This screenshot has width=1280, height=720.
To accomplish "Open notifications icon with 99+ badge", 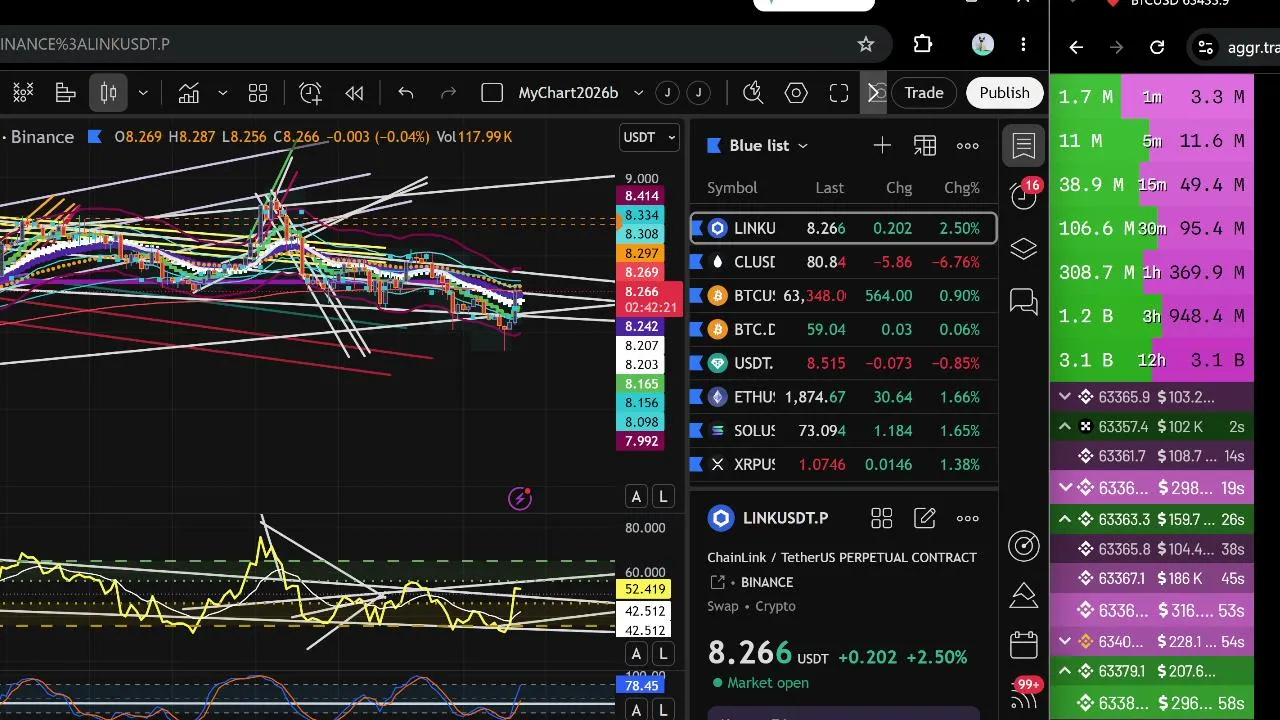I will 1024,693.
